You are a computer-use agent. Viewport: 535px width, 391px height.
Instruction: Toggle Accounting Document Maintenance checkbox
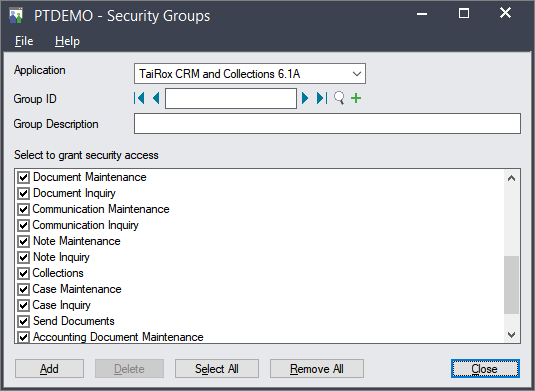pyautogui.click(x=24, y=337)
